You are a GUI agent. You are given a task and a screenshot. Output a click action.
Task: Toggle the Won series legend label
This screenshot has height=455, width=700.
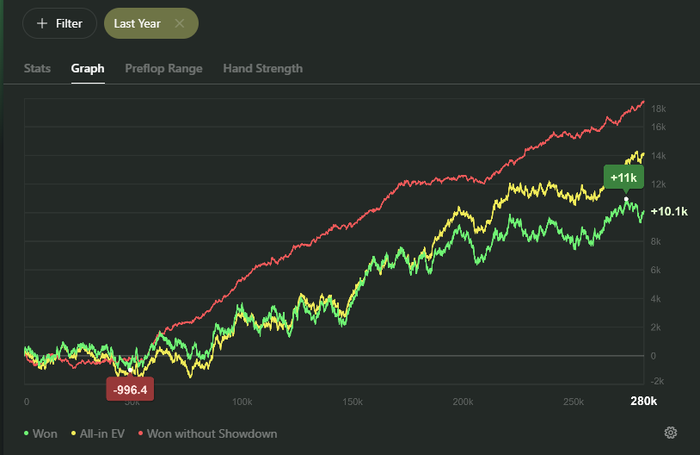click(x=45, y=434)
